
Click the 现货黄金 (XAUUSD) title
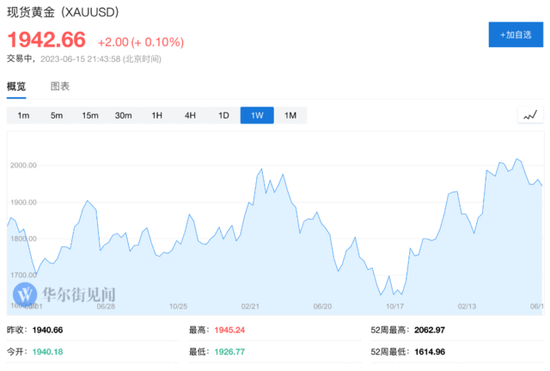[x=63, y=12]
